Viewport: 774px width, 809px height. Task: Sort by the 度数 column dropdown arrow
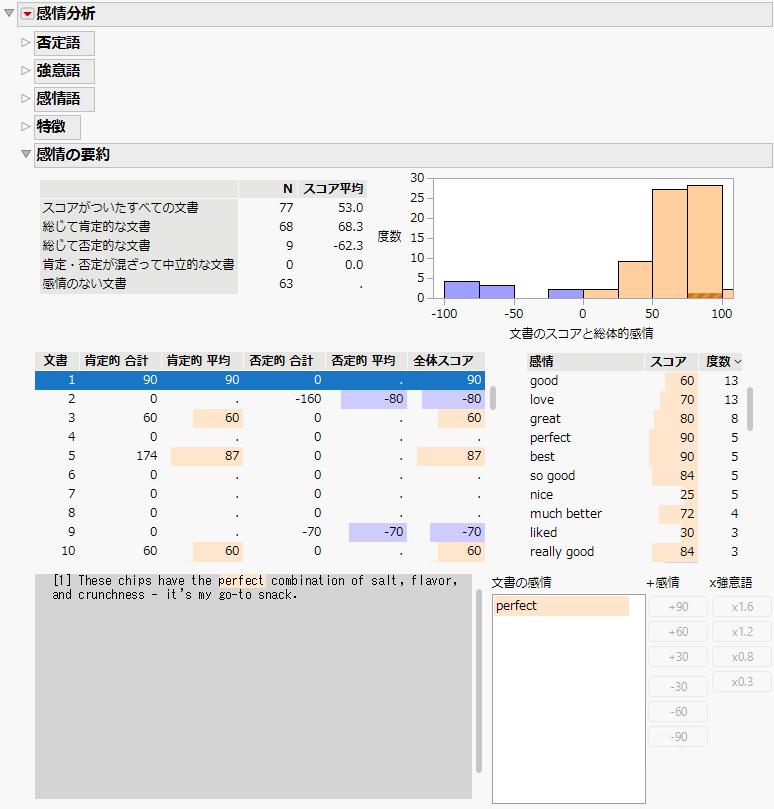(x=738, y=362)
